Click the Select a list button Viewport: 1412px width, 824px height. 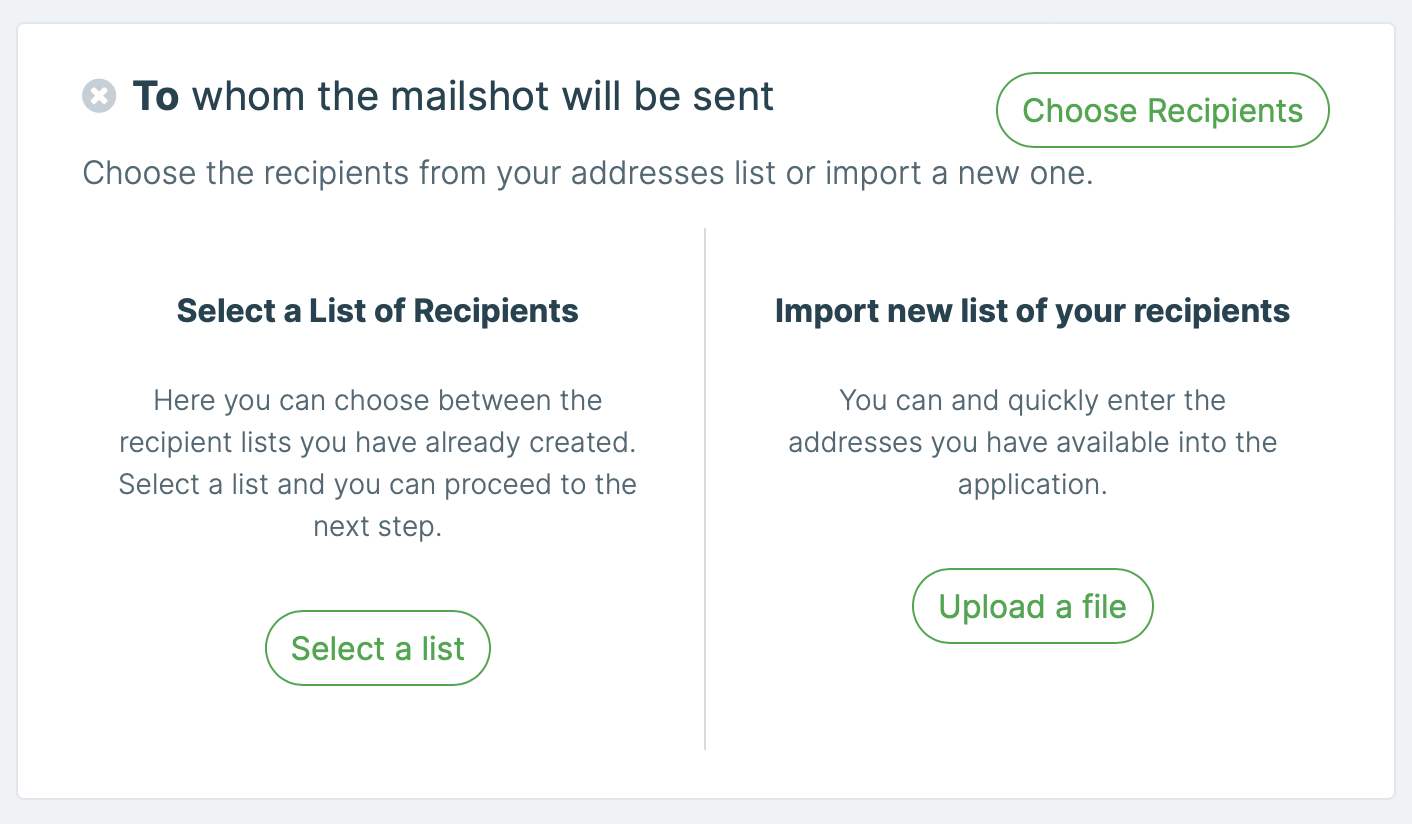[x=377, y=647]
